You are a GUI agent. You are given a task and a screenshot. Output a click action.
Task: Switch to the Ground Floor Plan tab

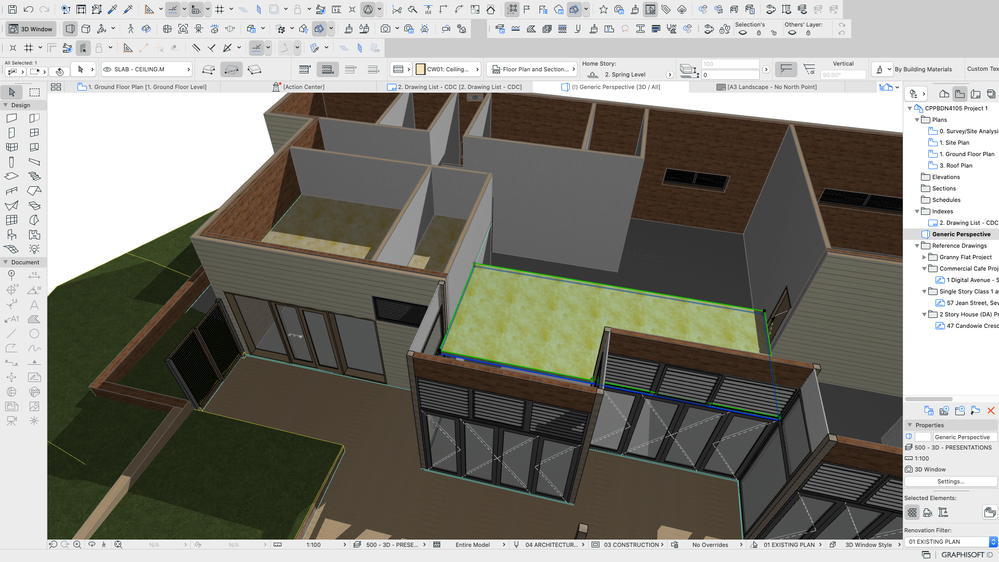click(145, 87)
